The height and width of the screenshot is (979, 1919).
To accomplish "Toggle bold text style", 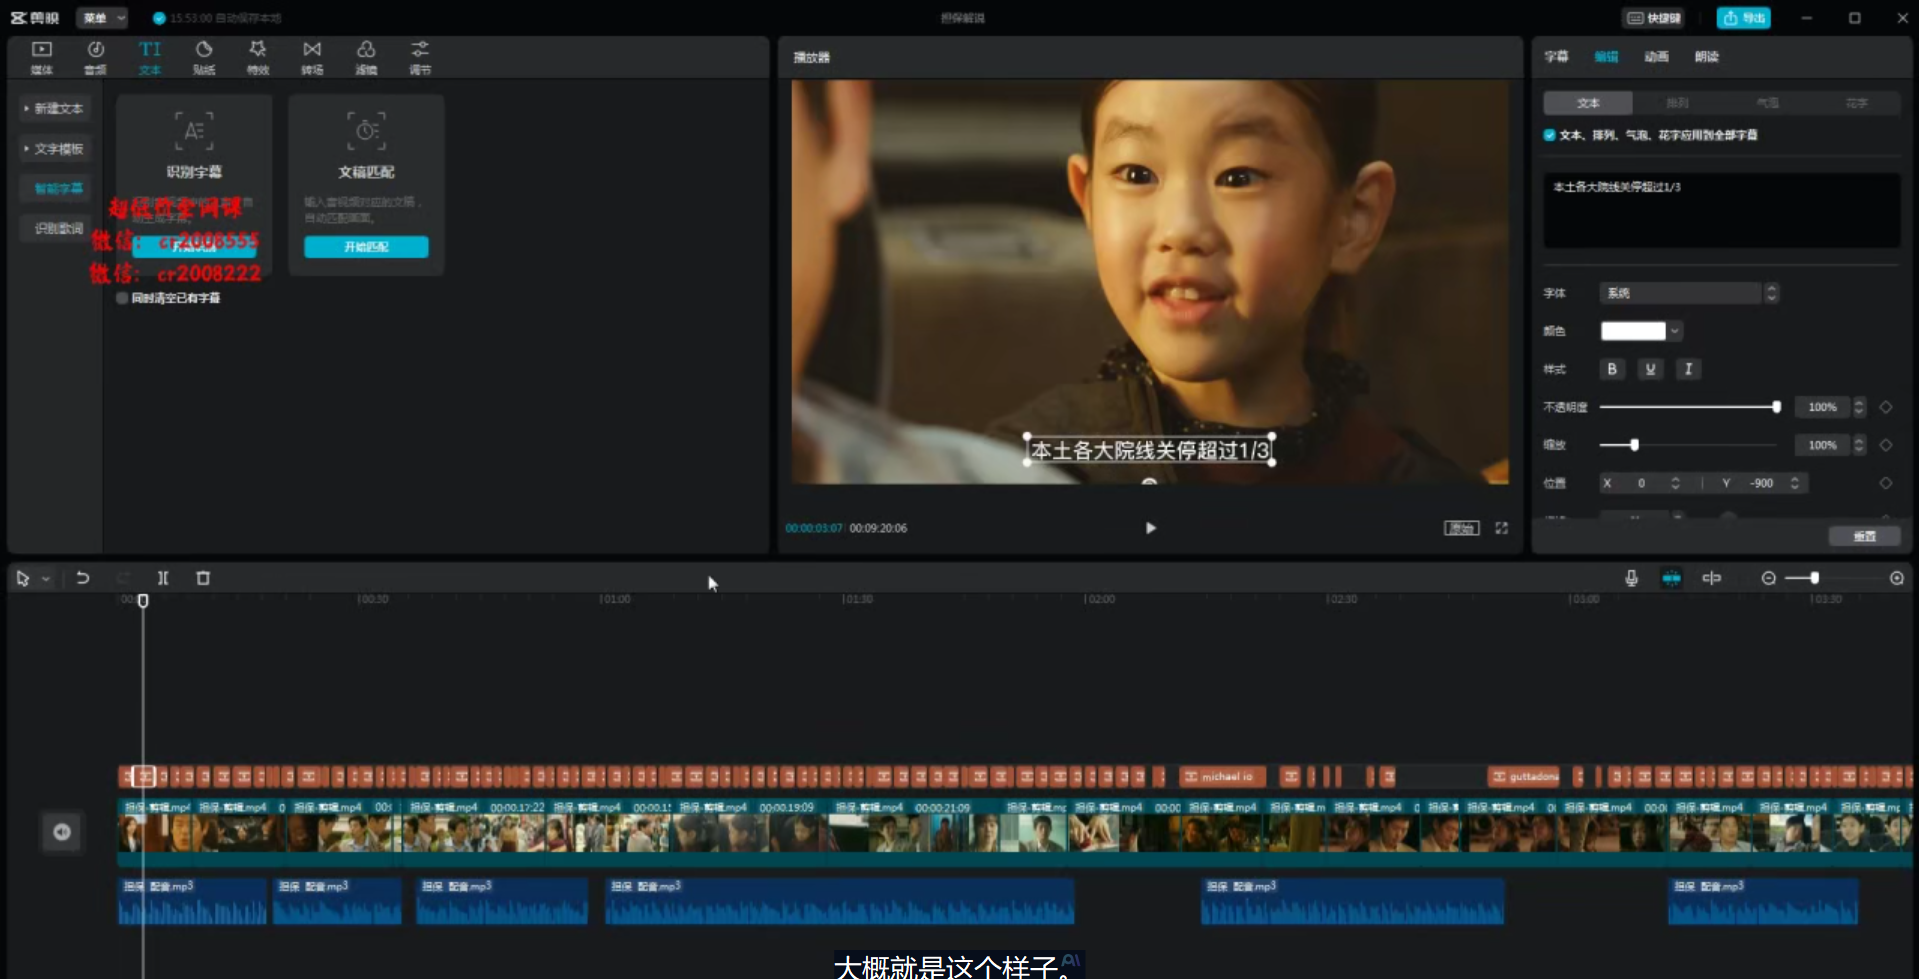I will coord(1611,369).
